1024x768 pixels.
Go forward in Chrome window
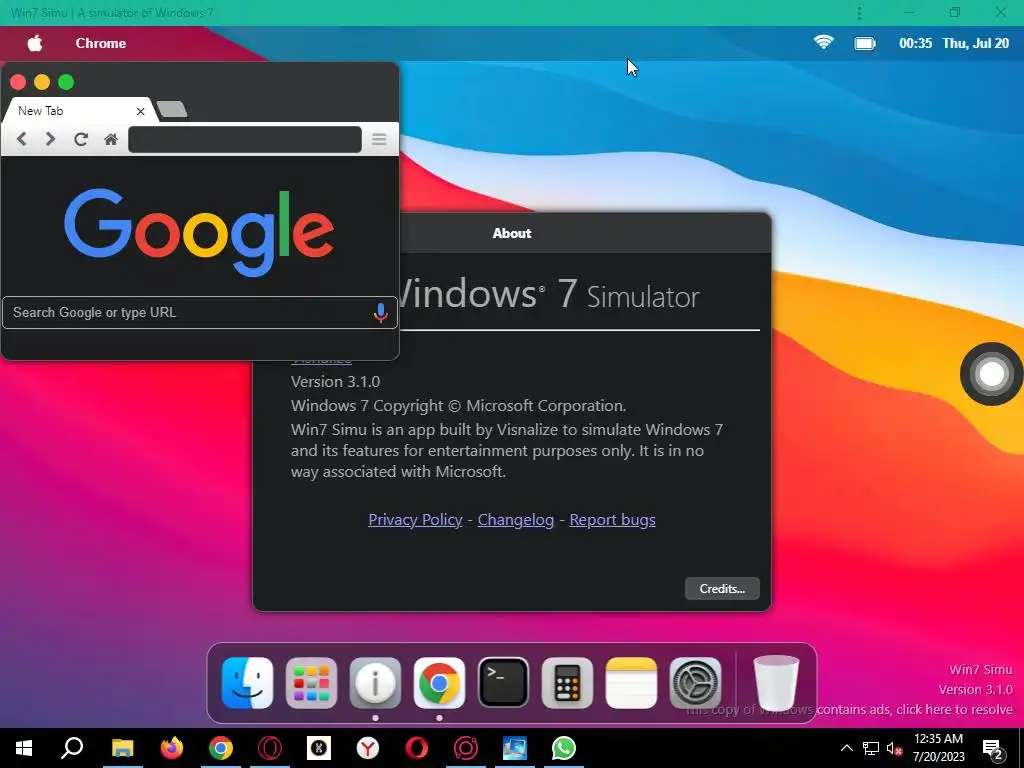[x=50, y=139]
